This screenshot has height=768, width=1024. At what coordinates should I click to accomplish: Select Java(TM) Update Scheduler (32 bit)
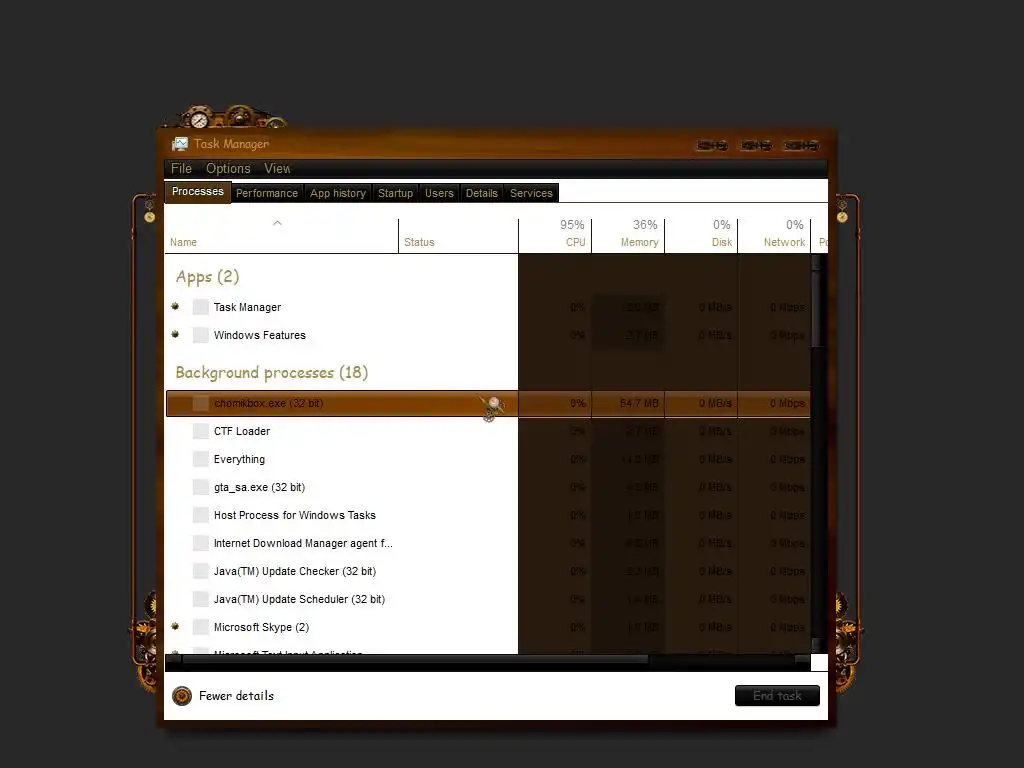pos(488,600)
